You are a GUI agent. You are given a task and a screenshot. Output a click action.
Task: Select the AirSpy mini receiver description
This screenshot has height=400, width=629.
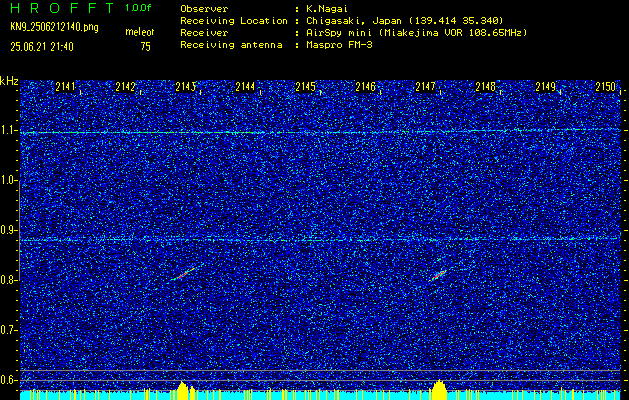[x=416, y=33]
